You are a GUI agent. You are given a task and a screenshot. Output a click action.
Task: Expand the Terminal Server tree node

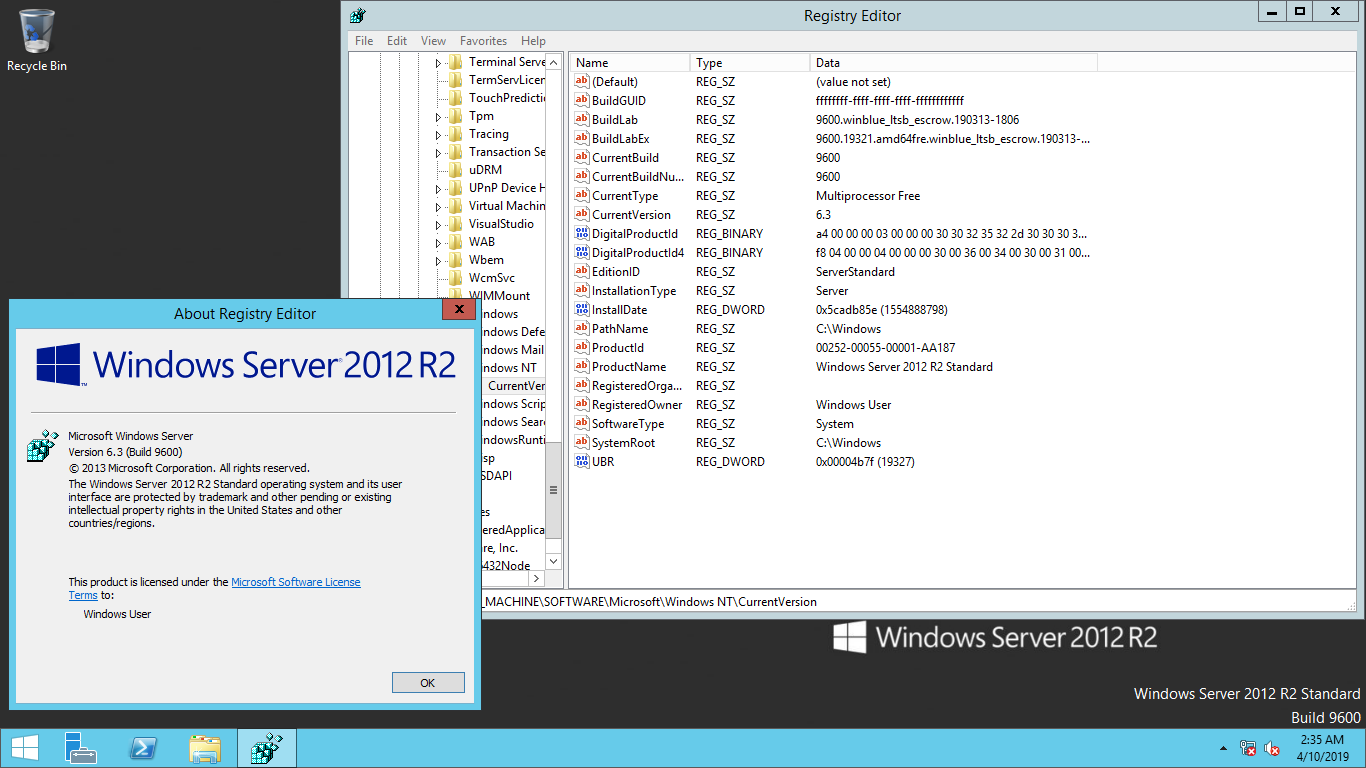pyautogui.click(x=438, y=63)
